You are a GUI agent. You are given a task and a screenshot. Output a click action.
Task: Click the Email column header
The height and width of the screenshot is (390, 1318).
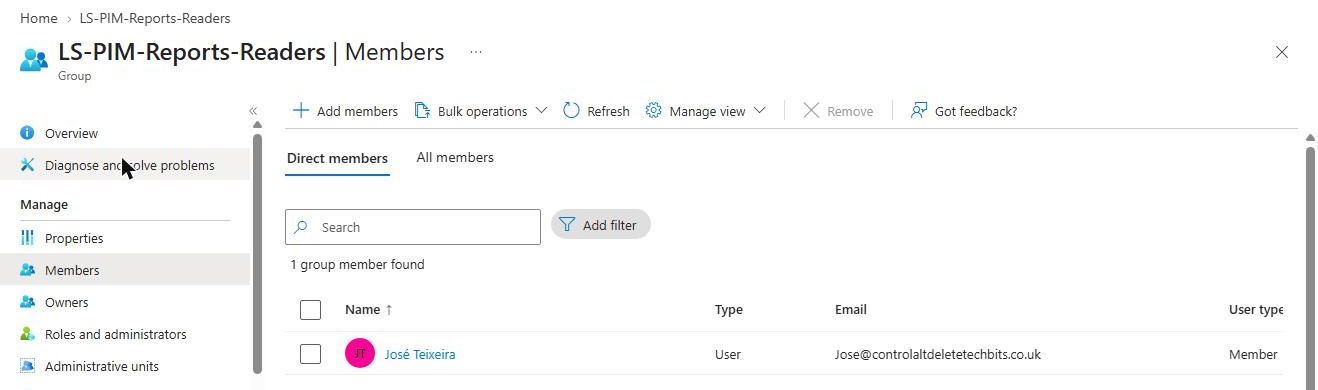tap(851, 310)
